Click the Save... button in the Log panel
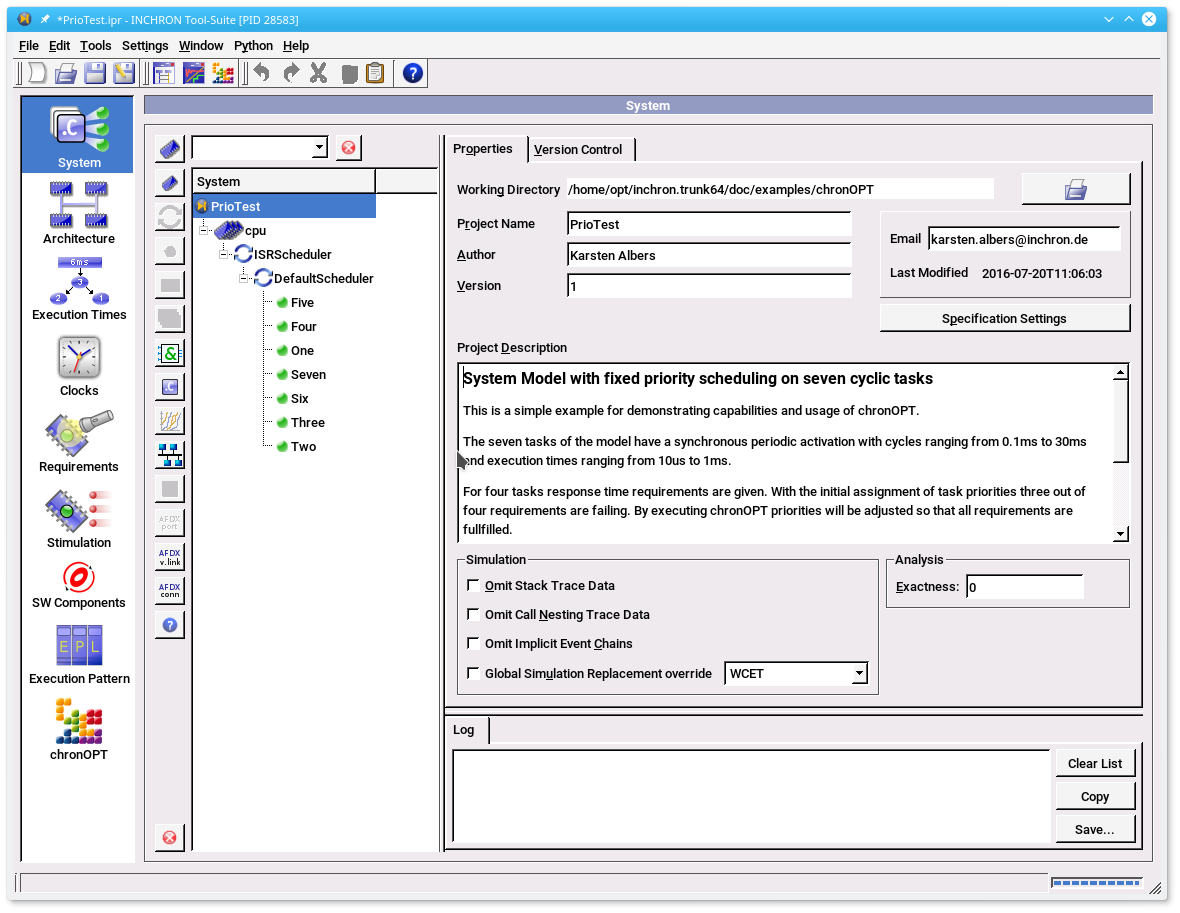The image size is (1180, 913). pos(1094,829)
